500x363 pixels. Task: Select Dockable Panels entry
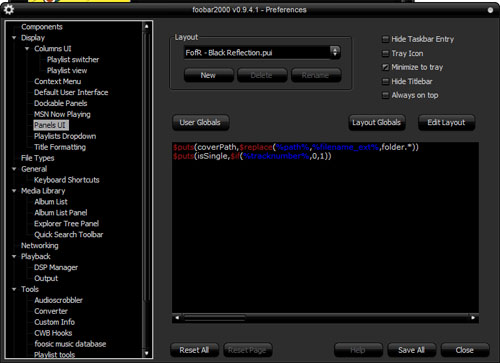(x=61, y=103)
